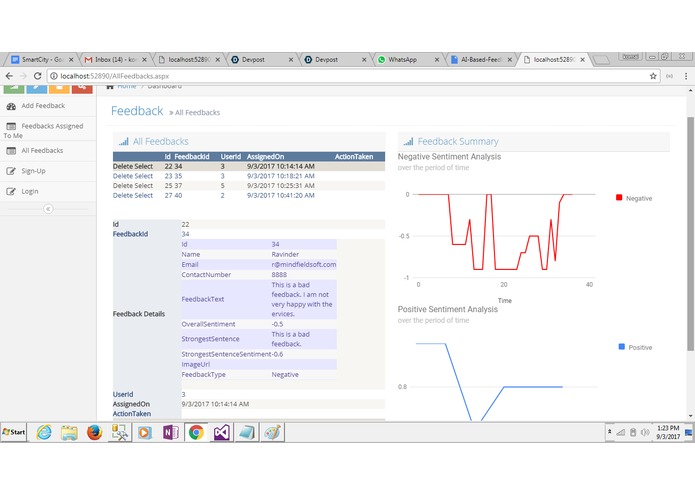Screen dimensions: 695x494
Task: Click the r@mindfieldsoft.com email value
Action: [x=304, y=265]
